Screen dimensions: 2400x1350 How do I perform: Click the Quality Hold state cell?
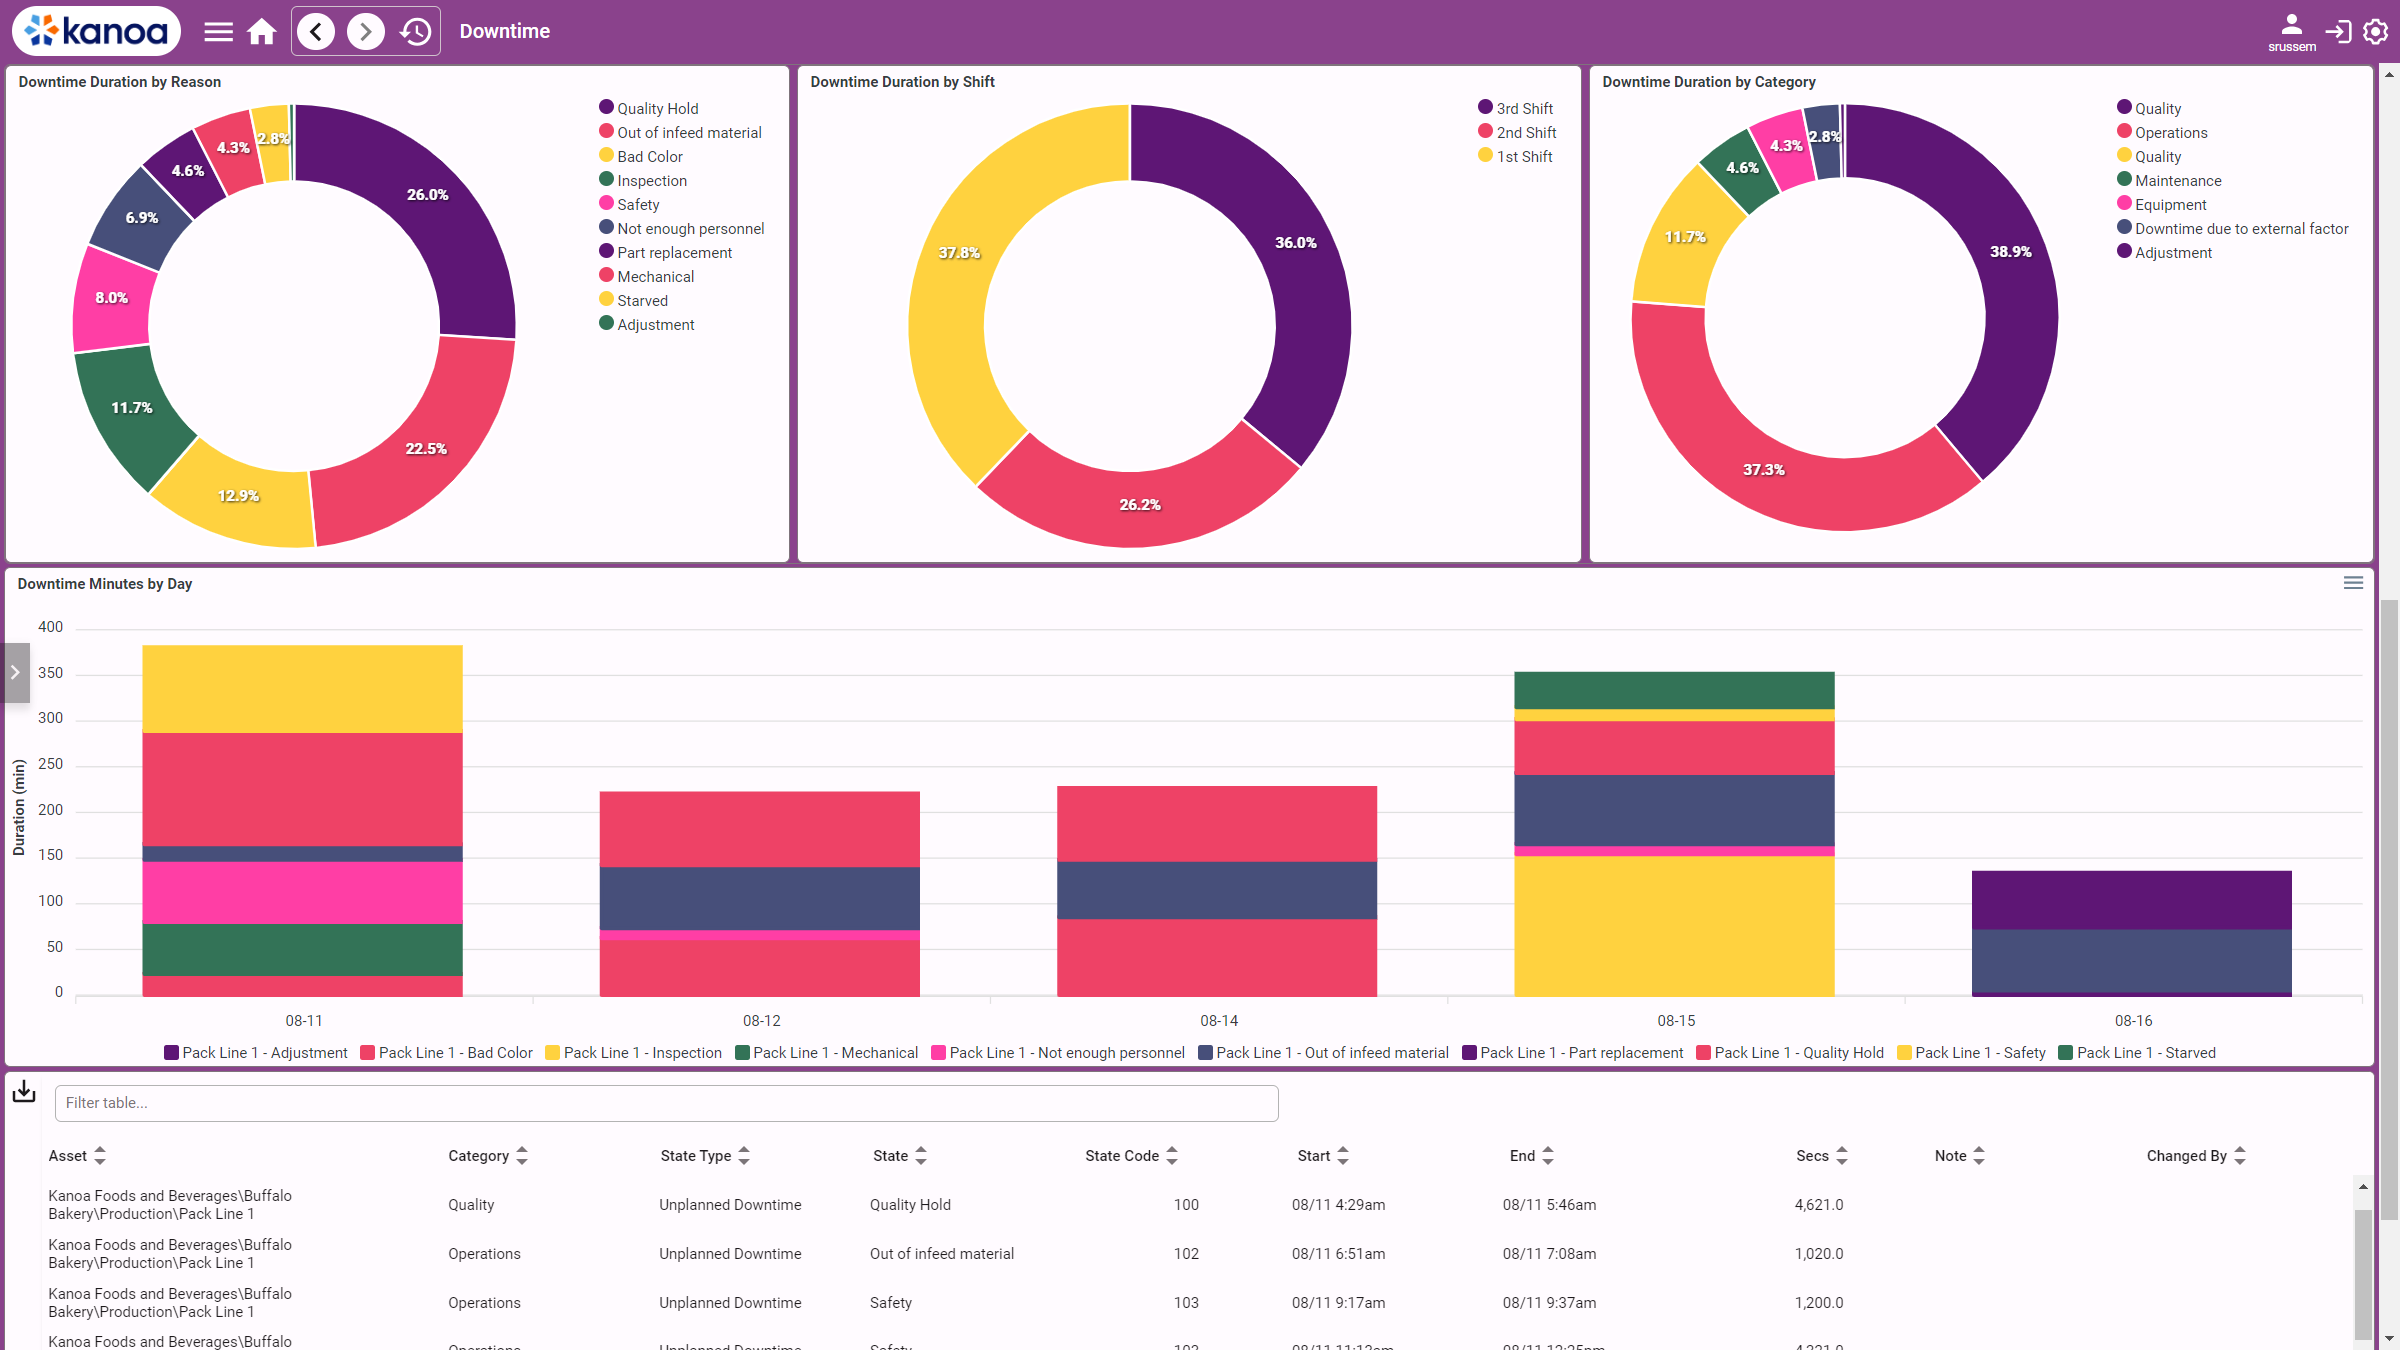pos(910,1205)
